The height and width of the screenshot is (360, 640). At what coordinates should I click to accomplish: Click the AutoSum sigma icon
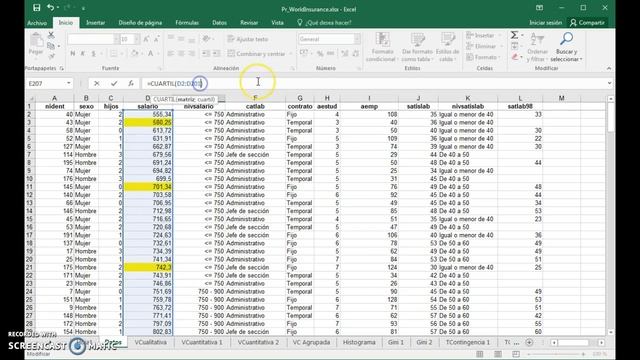click(x=515, y=35)
